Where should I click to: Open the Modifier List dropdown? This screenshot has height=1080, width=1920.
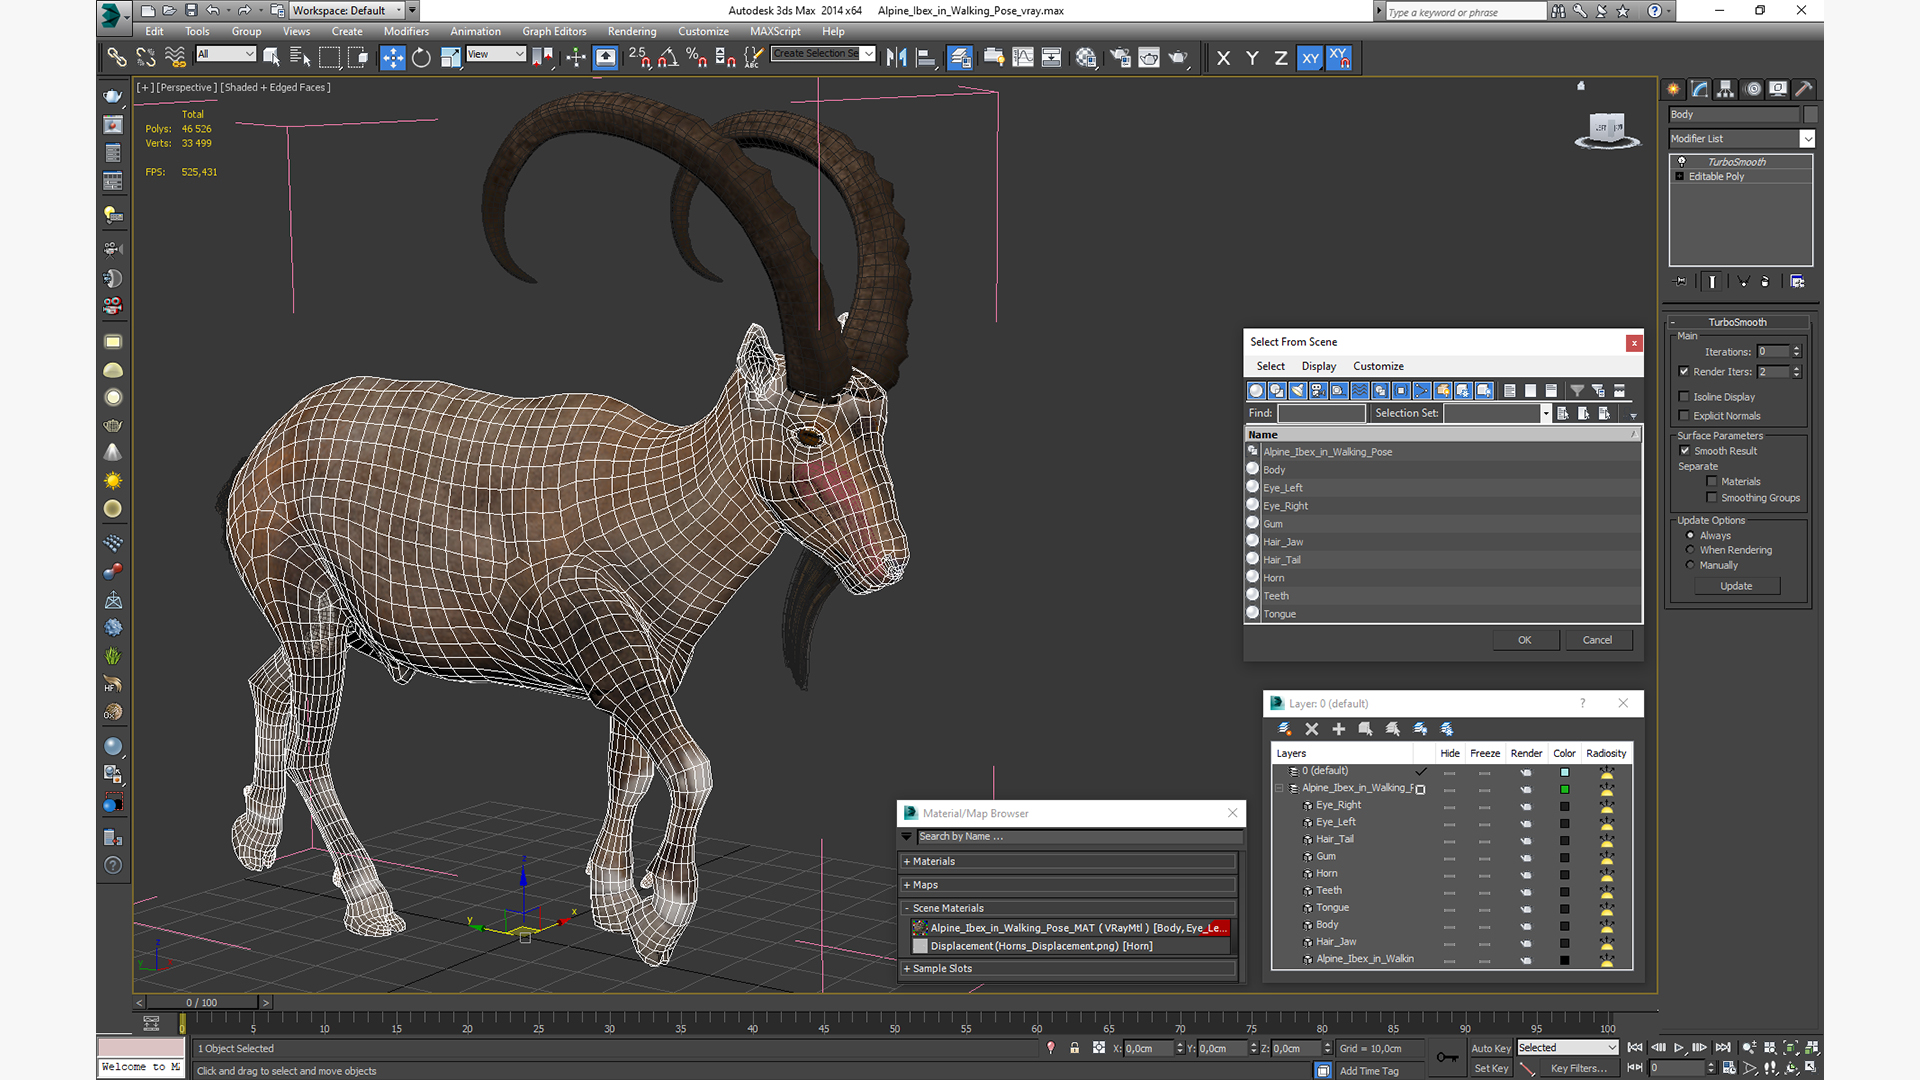click(x=1807, y=139)
